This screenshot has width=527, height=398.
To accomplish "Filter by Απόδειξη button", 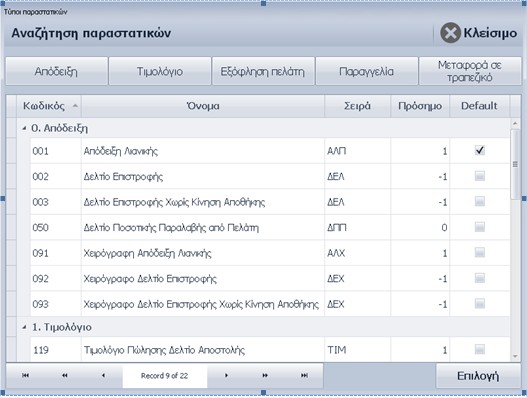I will 56,71.
